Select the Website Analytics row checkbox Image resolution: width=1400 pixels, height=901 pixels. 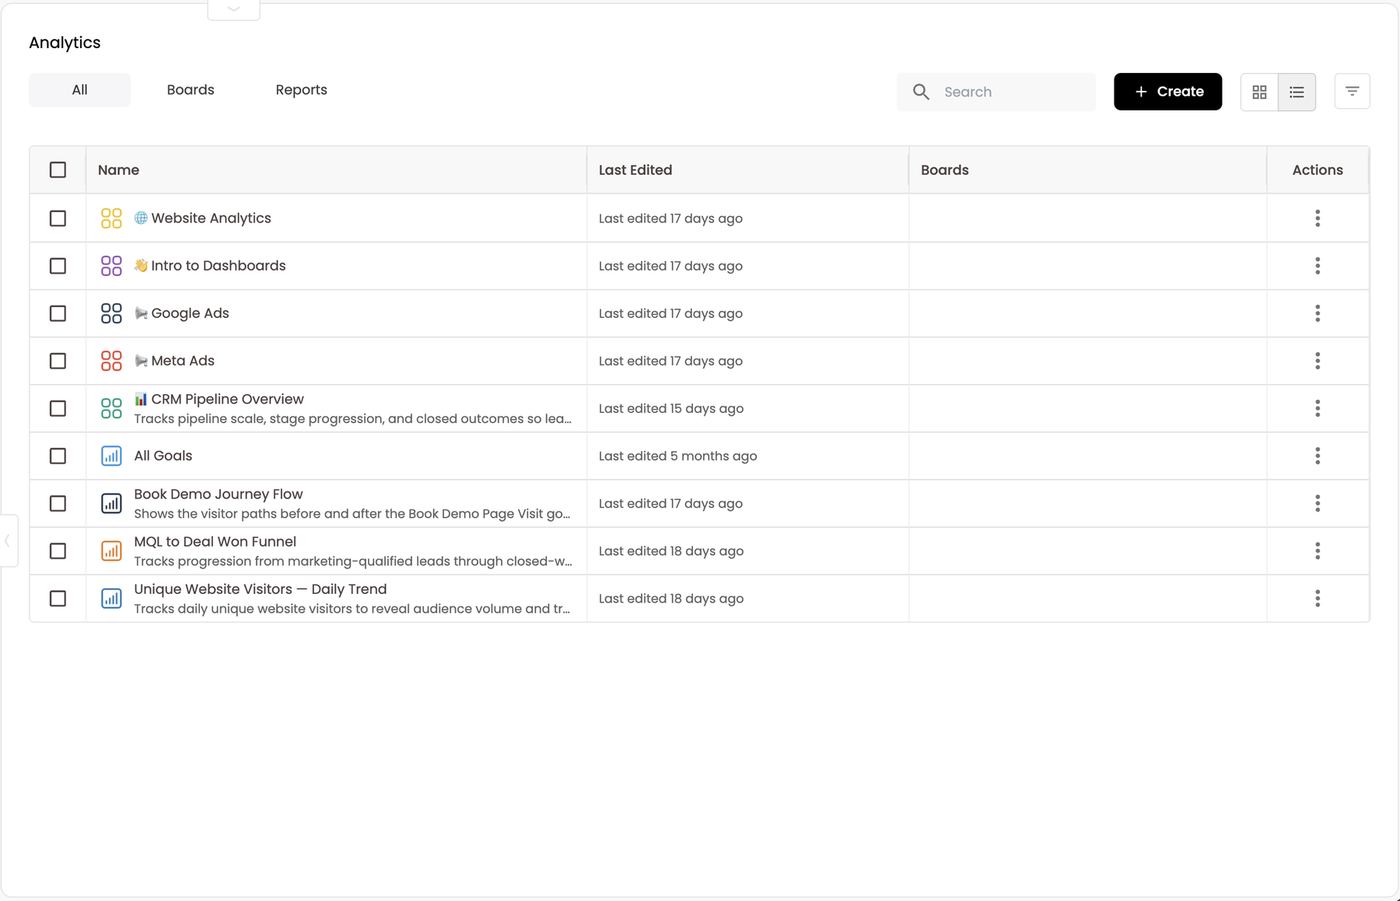click(x=58, y=218)
